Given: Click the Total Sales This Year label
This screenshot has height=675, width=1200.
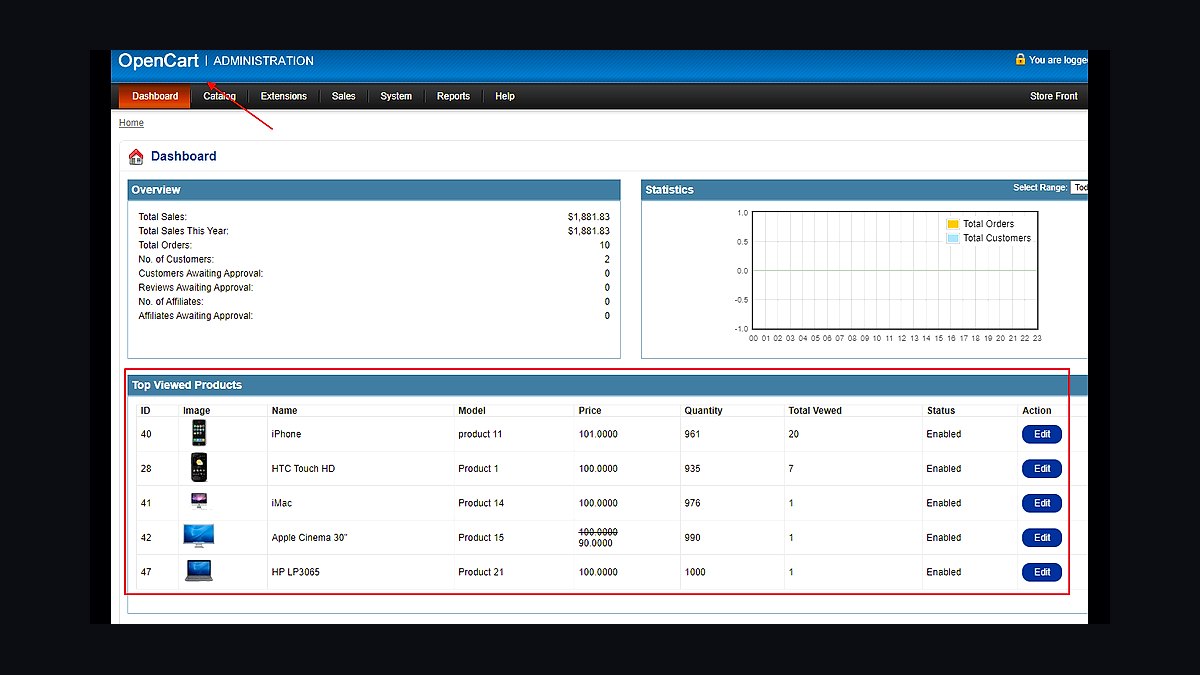Looking at the screenshot, I should [183, 231].
